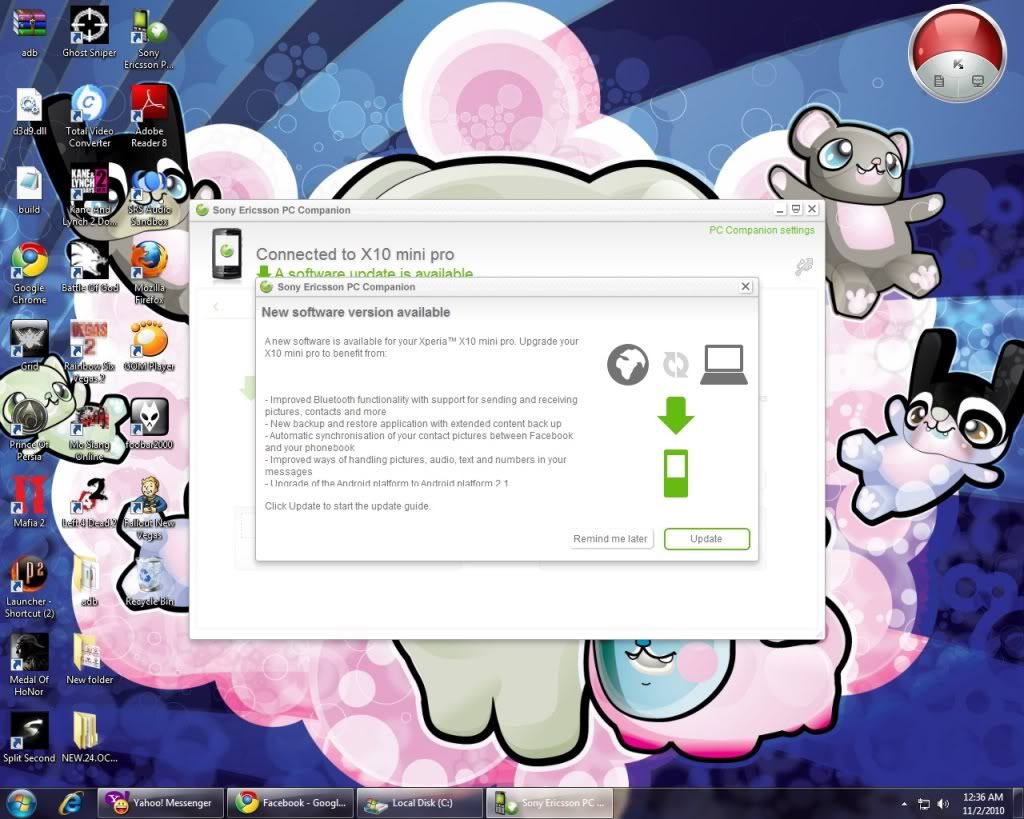Close the New software version dialog

pyautogui.click(x=745, y=287)
